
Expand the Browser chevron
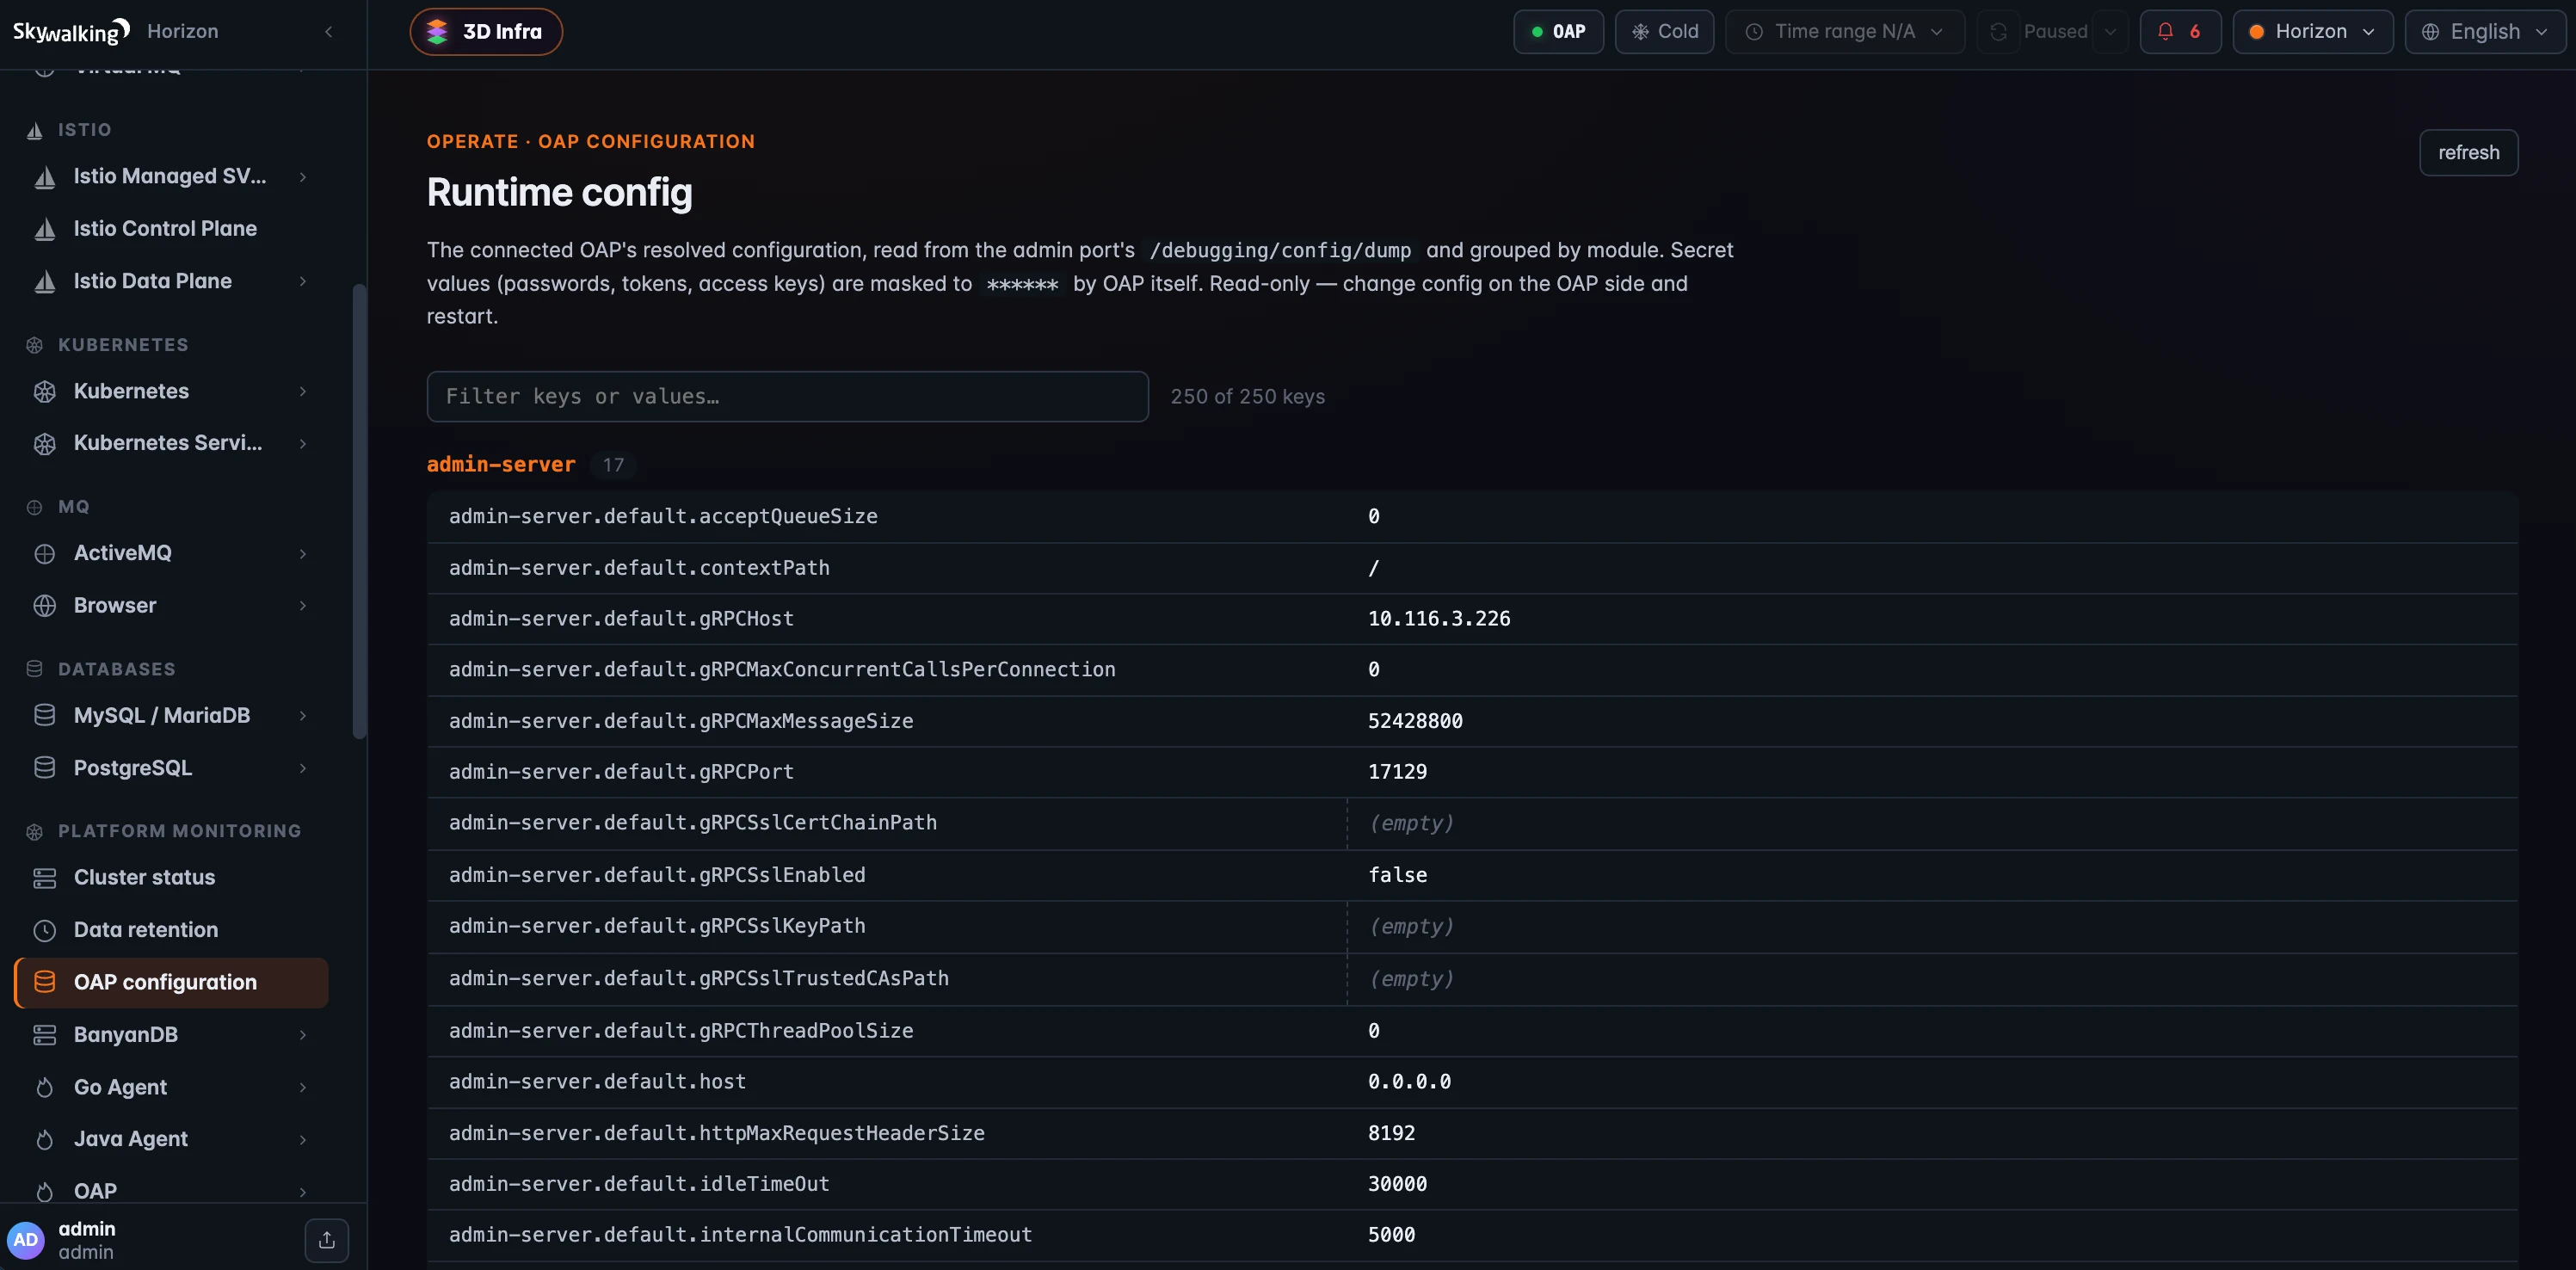coord(302,606)
